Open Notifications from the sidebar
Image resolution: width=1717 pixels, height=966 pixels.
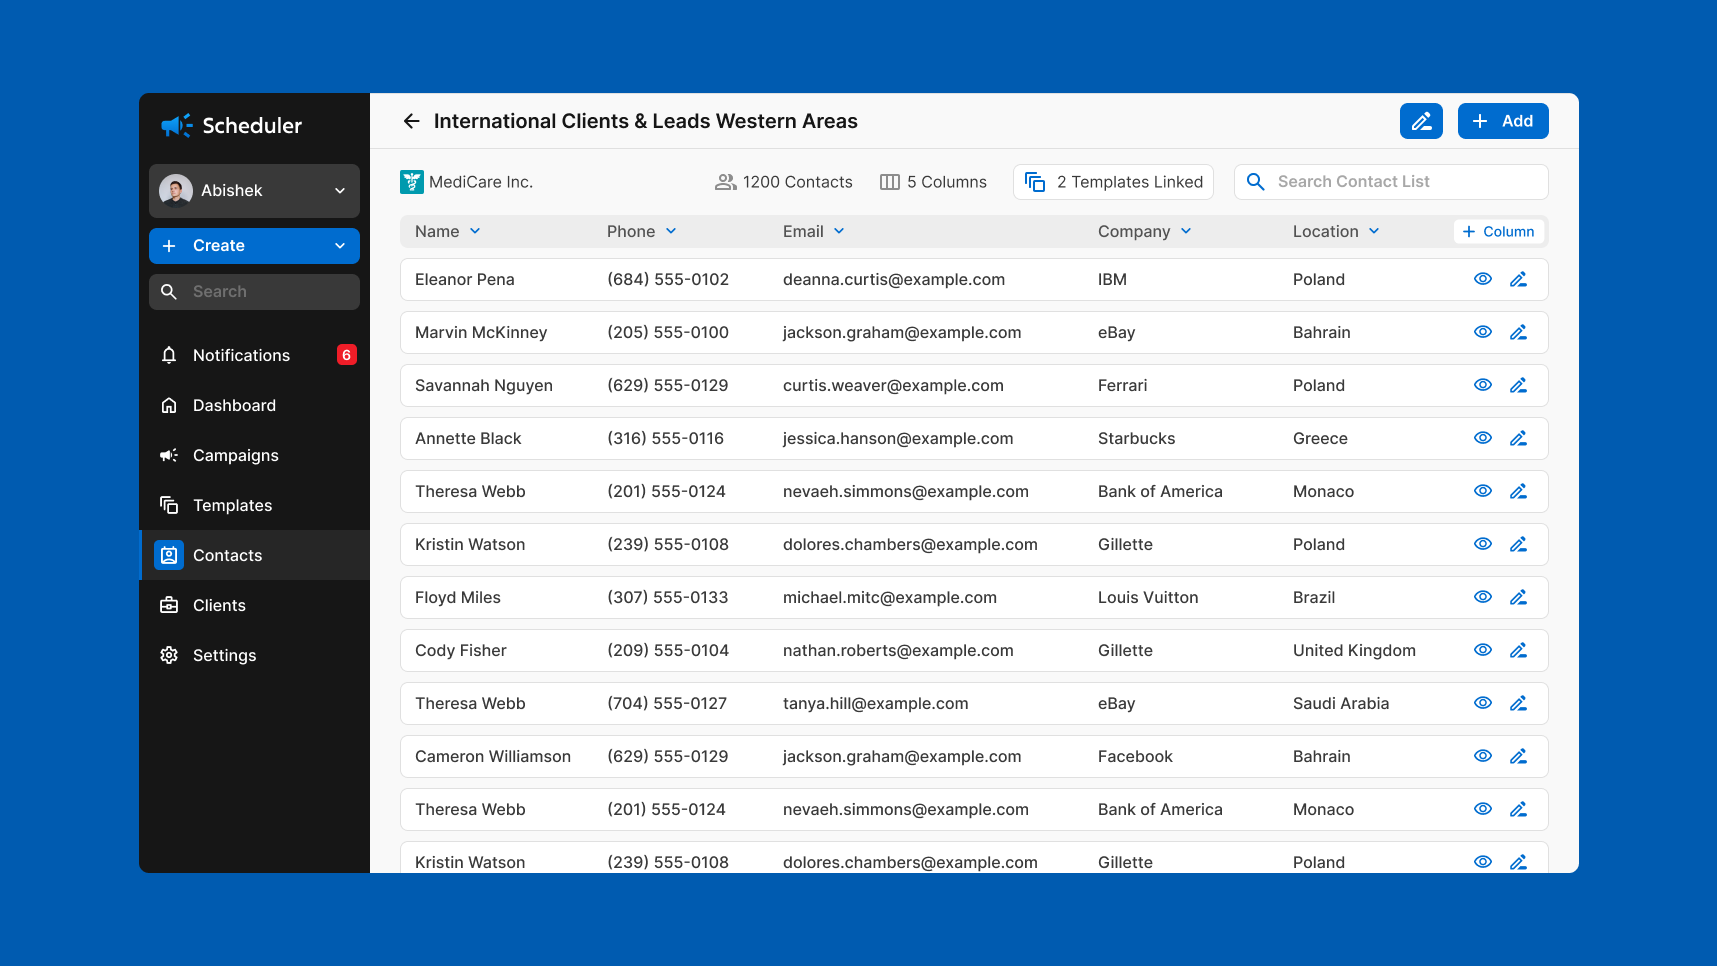[x=240, y=355]
